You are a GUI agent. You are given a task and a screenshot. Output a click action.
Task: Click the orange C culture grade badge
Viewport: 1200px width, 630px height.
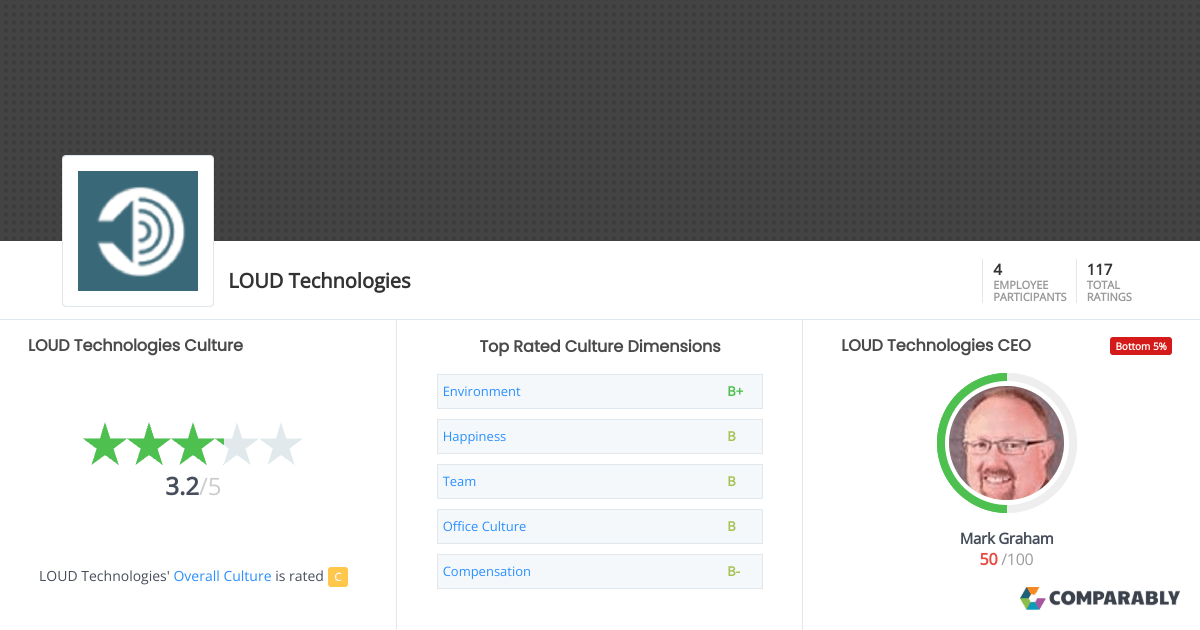click(x=338, y=576)
